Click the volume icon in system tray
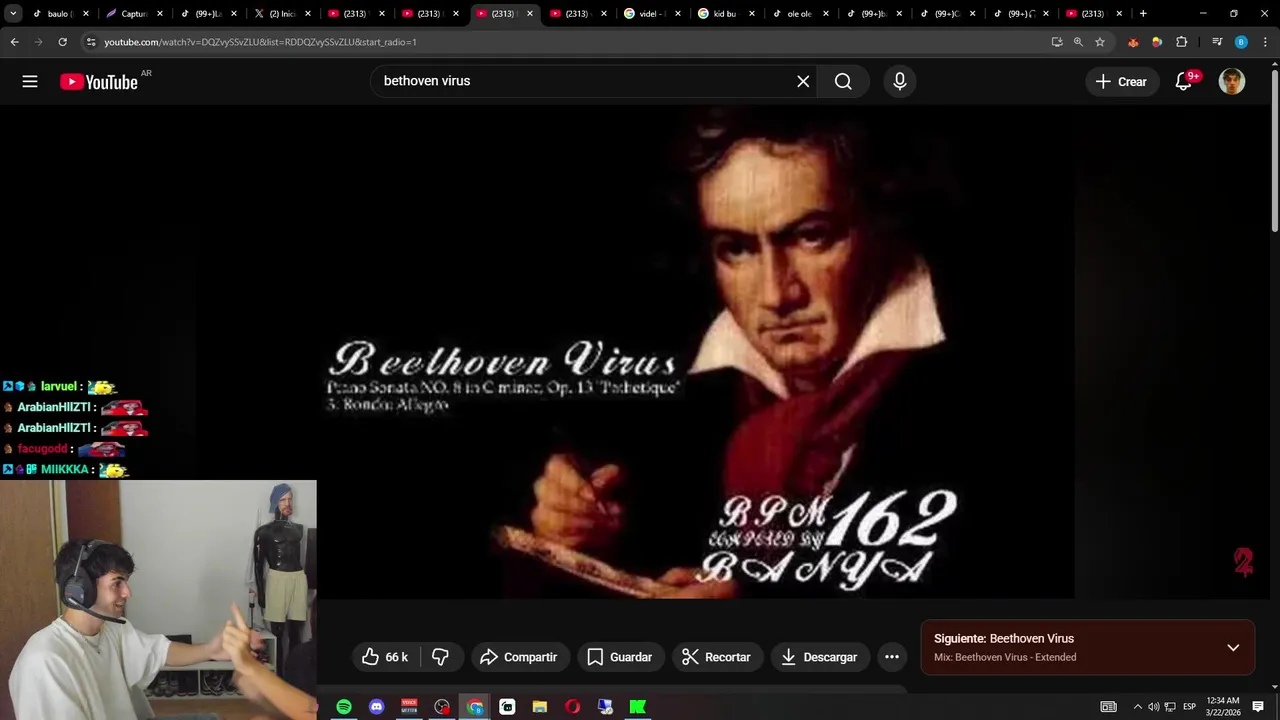This screenshot has height=720, width=1280. tap(1153, 707)
